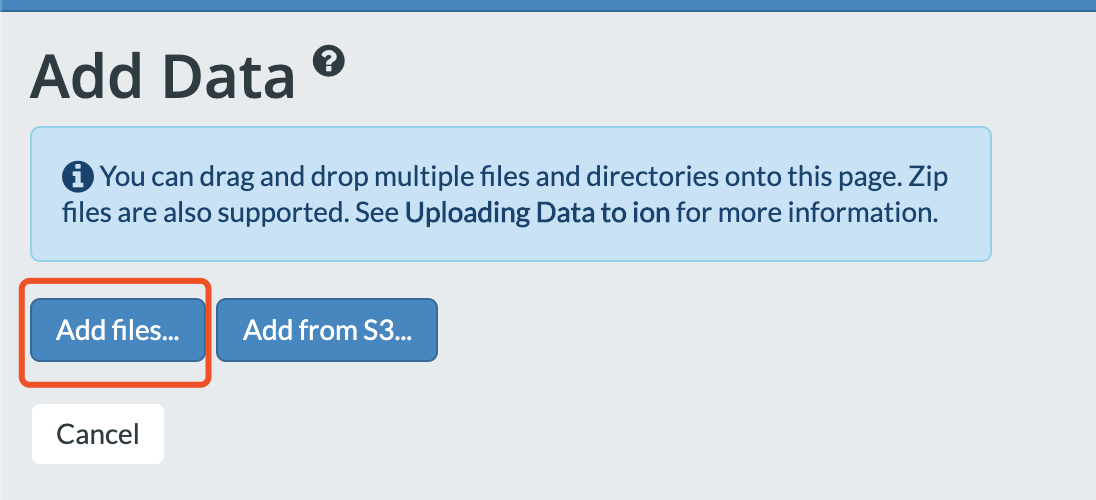Click the button outlined in orange
This screenshot has height=500, width=1096.
(117, 330)
